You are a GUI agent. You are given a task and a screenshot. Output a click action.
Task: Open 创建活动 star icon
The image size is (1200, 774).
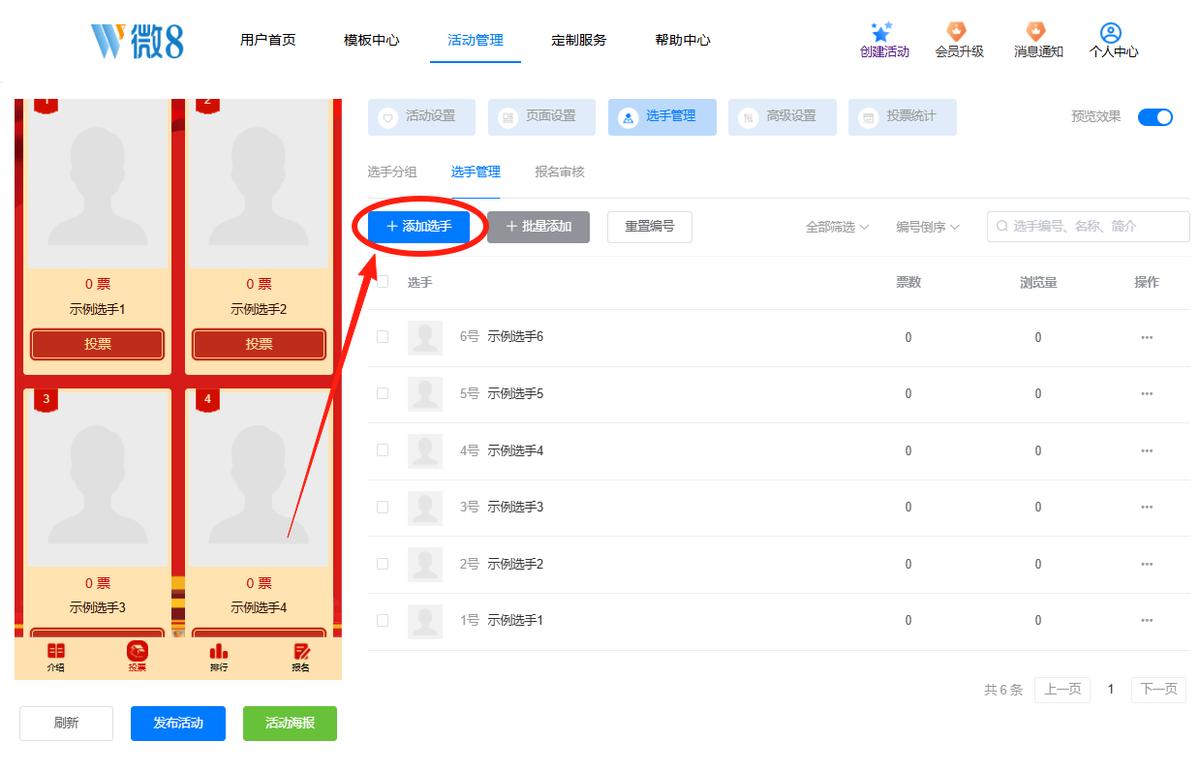coord(881,32)
